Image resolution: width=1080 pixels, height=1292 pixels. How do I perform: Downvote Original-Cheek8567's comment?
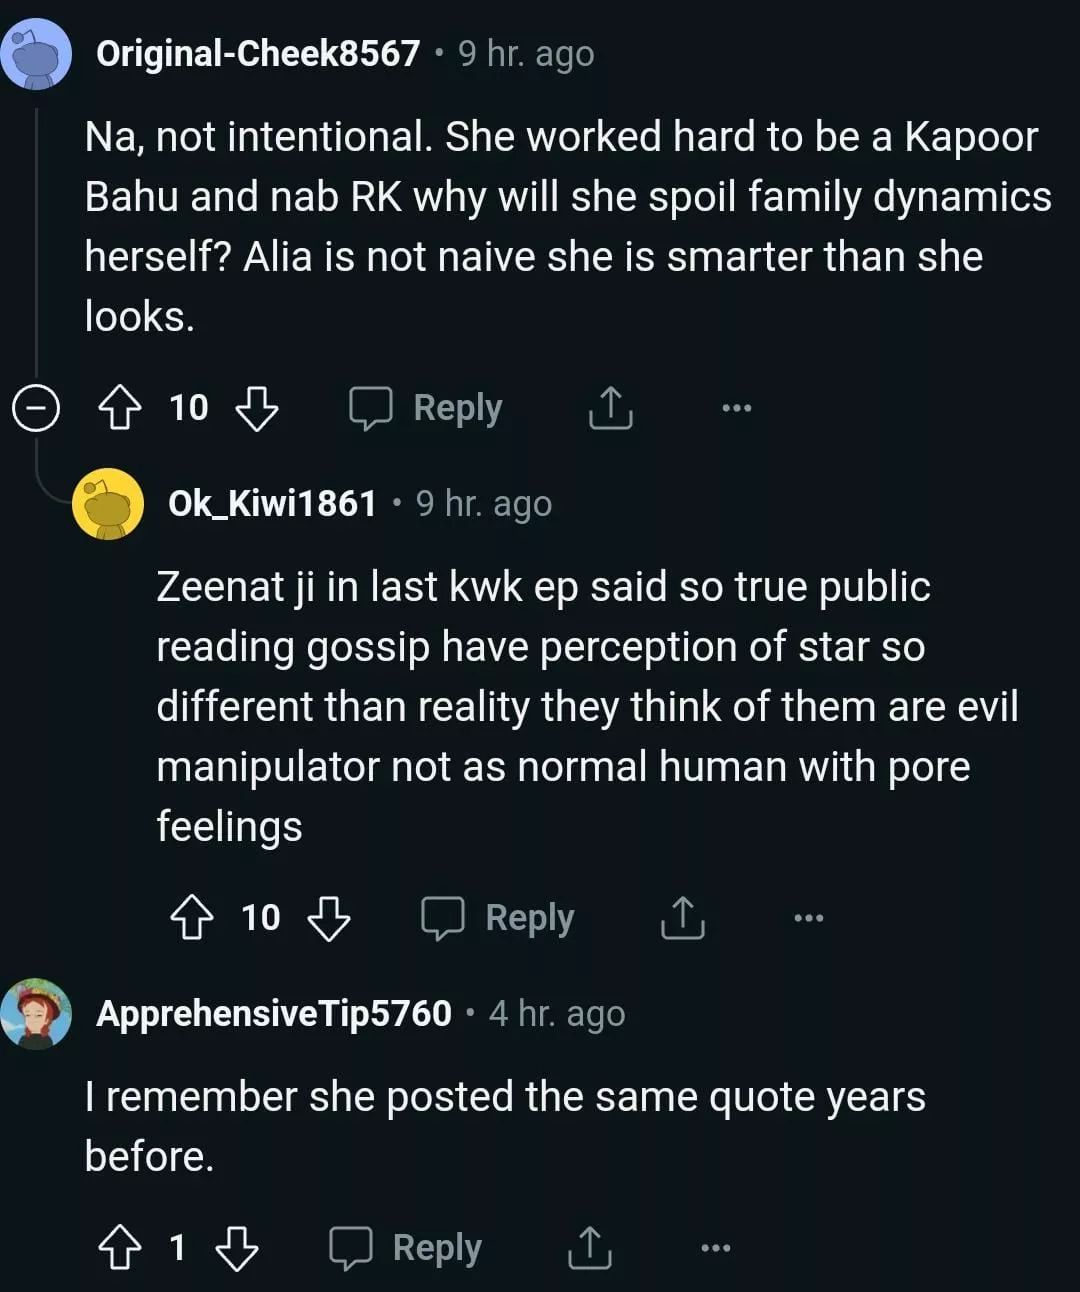(256, 408)
